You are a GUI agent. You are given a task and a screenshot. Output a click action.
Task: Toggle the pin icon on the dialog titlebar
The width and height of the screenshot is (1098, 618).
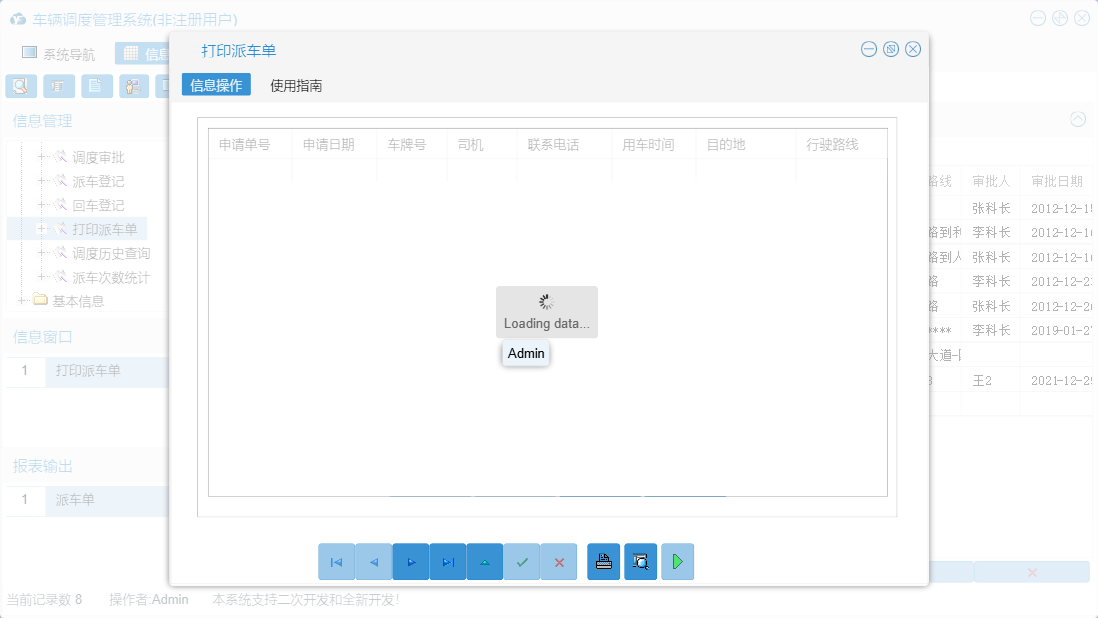[x=890, y=48]
